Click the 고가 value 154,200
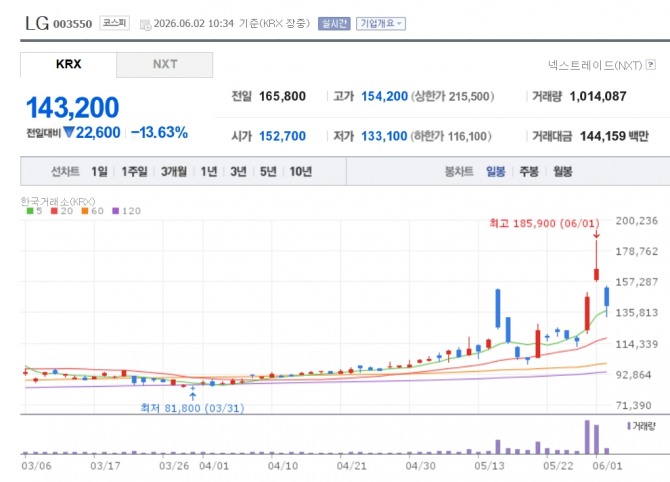The height and width of the screenshot is (482, 670). point(385,96)
